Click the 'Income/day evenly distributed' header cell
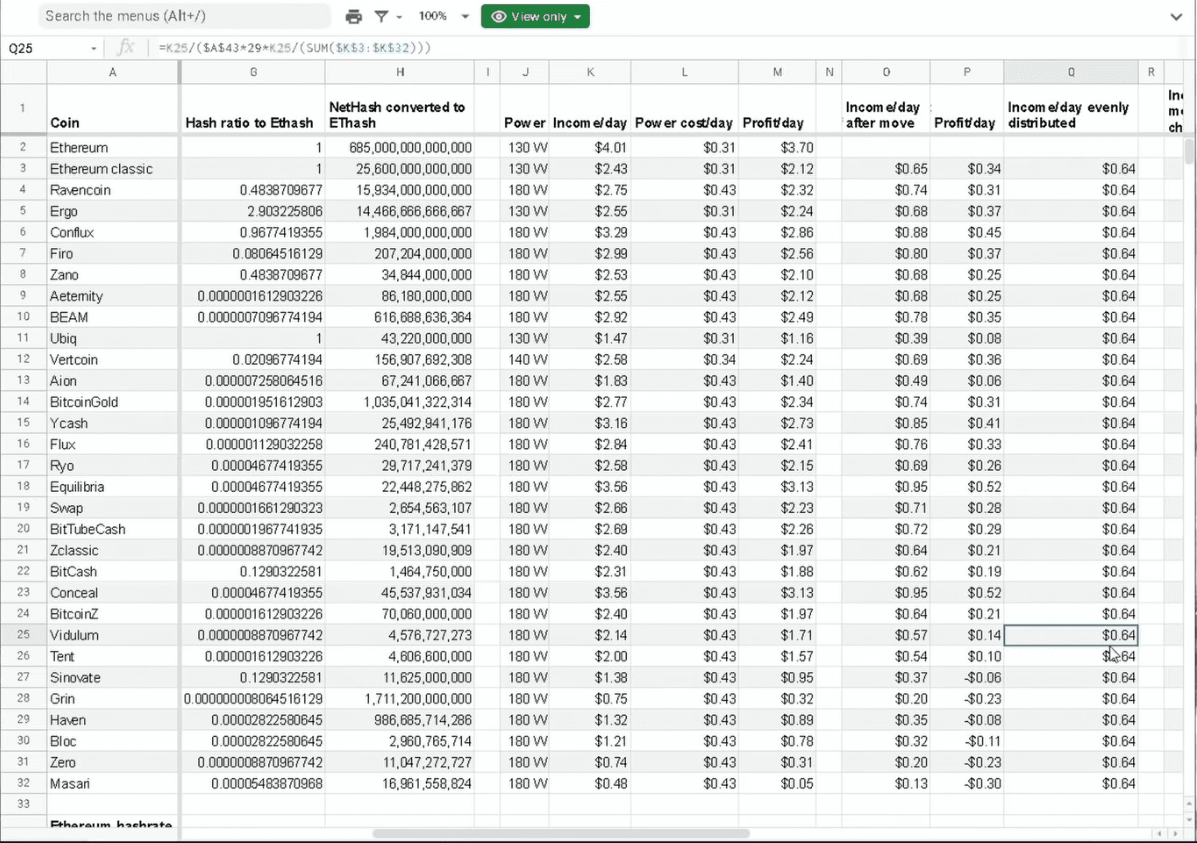 (1070, 109)
